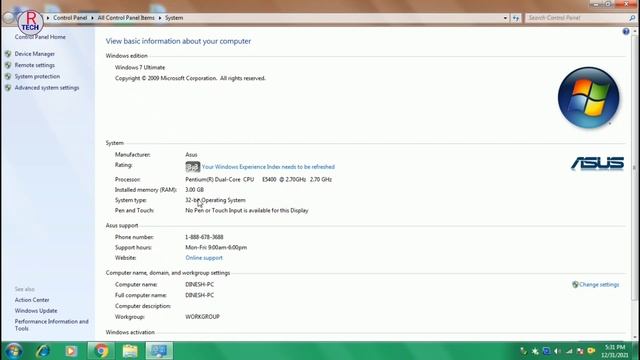Expand the address bar history dropdown

tap(505, 18)
